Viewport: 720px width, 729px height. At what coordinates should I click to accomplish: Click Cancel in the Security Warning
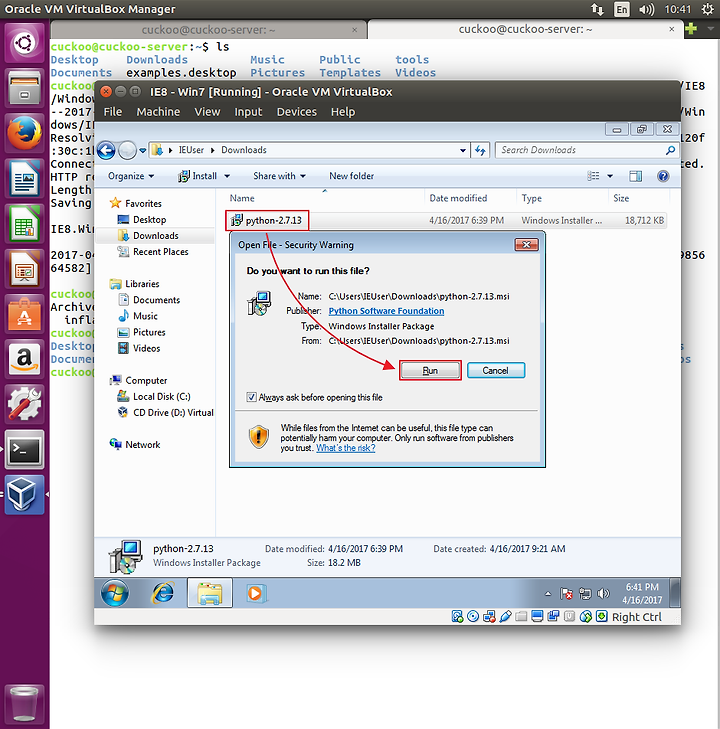point(495,371)
